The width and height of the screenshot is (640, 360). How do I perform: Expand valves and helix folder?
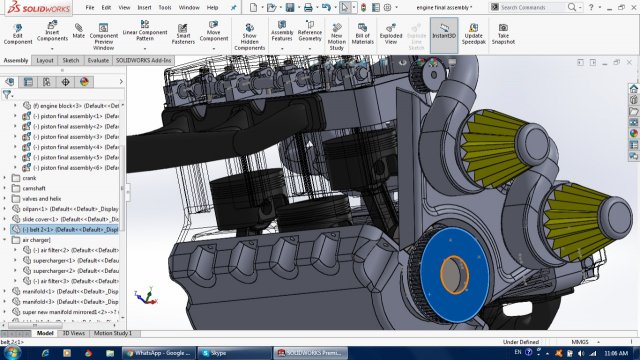5,198
